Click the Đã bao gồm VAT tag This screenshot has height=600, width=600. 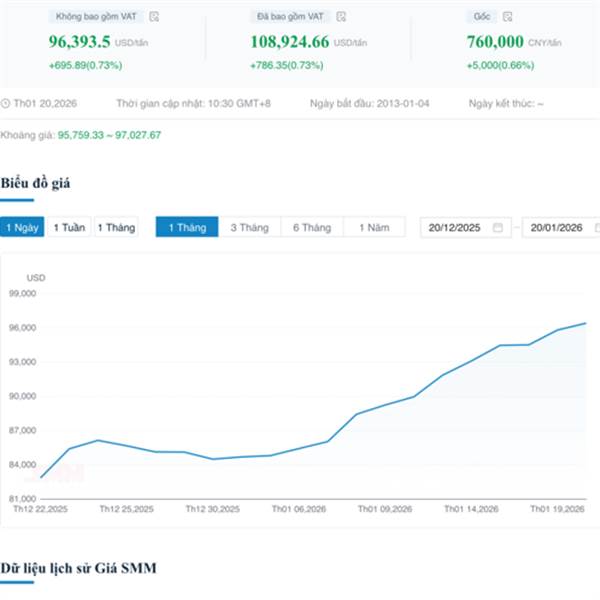coord(291,17)
